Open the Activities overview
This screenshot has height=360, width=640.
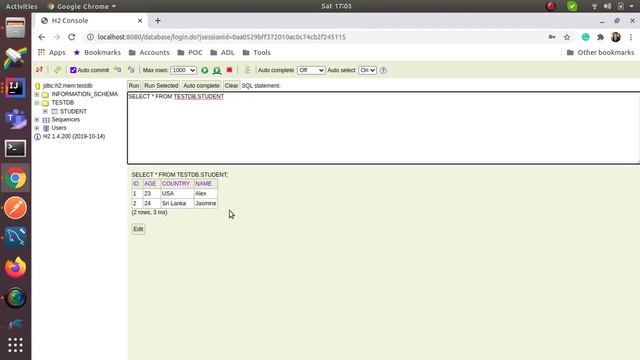21,6
